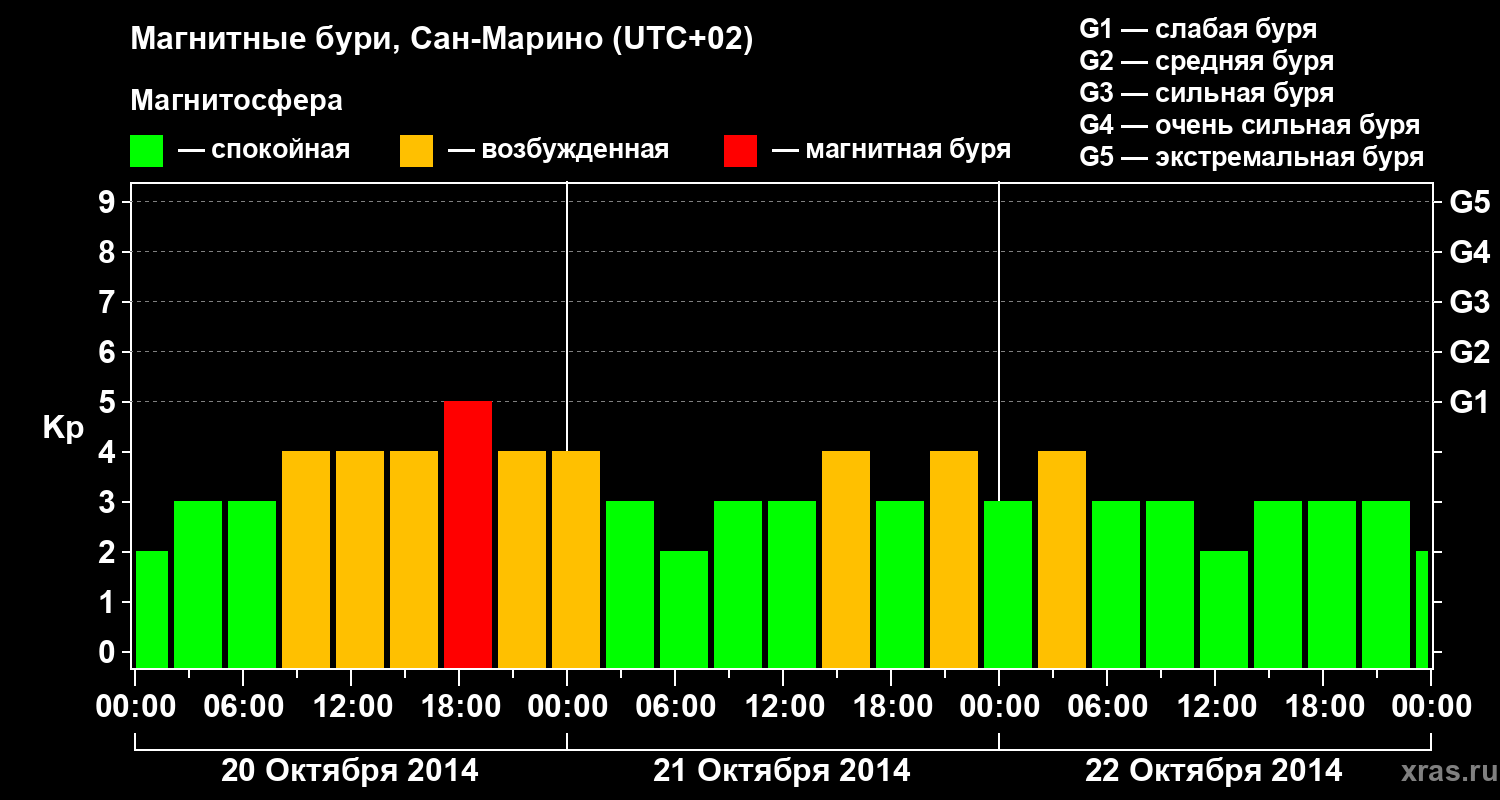Click the green 'спокойная' legend swatch

point(147,151)
